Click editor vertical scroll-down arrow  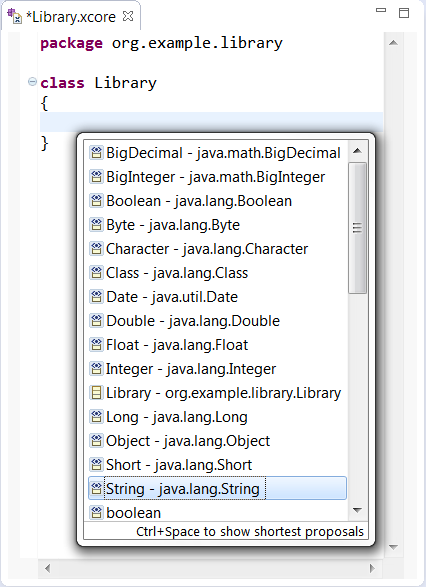(x=393, y=547)
